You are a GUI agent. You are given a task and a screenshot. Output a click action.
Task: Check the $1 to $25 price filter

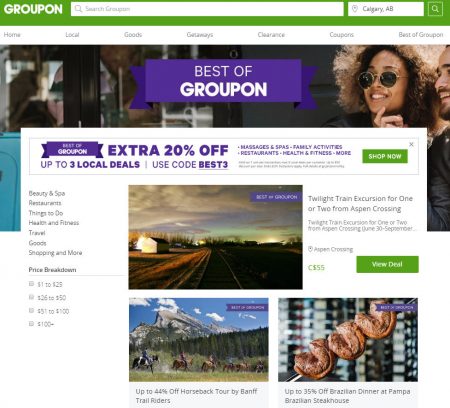(x=31, y=284)
